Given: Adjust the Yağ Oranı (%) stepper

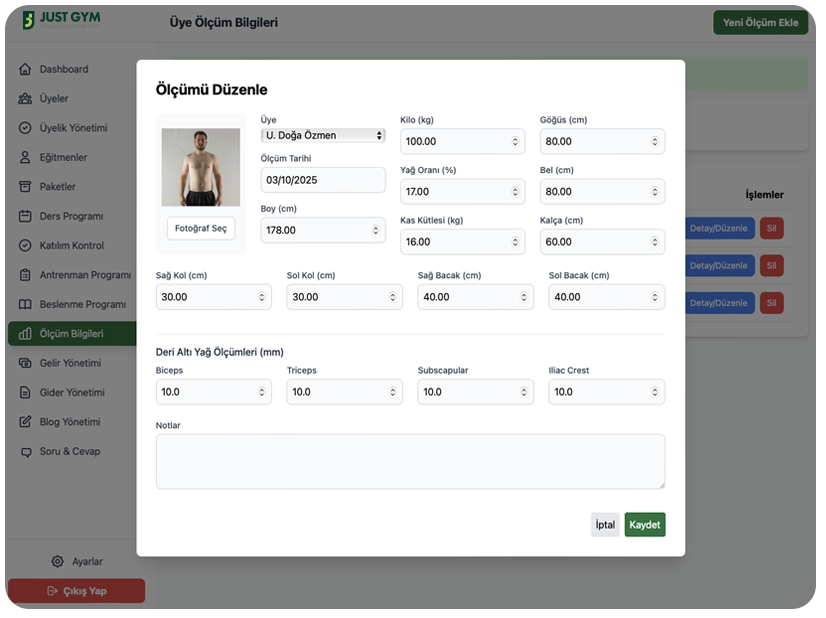Looking at the screenshot, I should coord(515,192).
